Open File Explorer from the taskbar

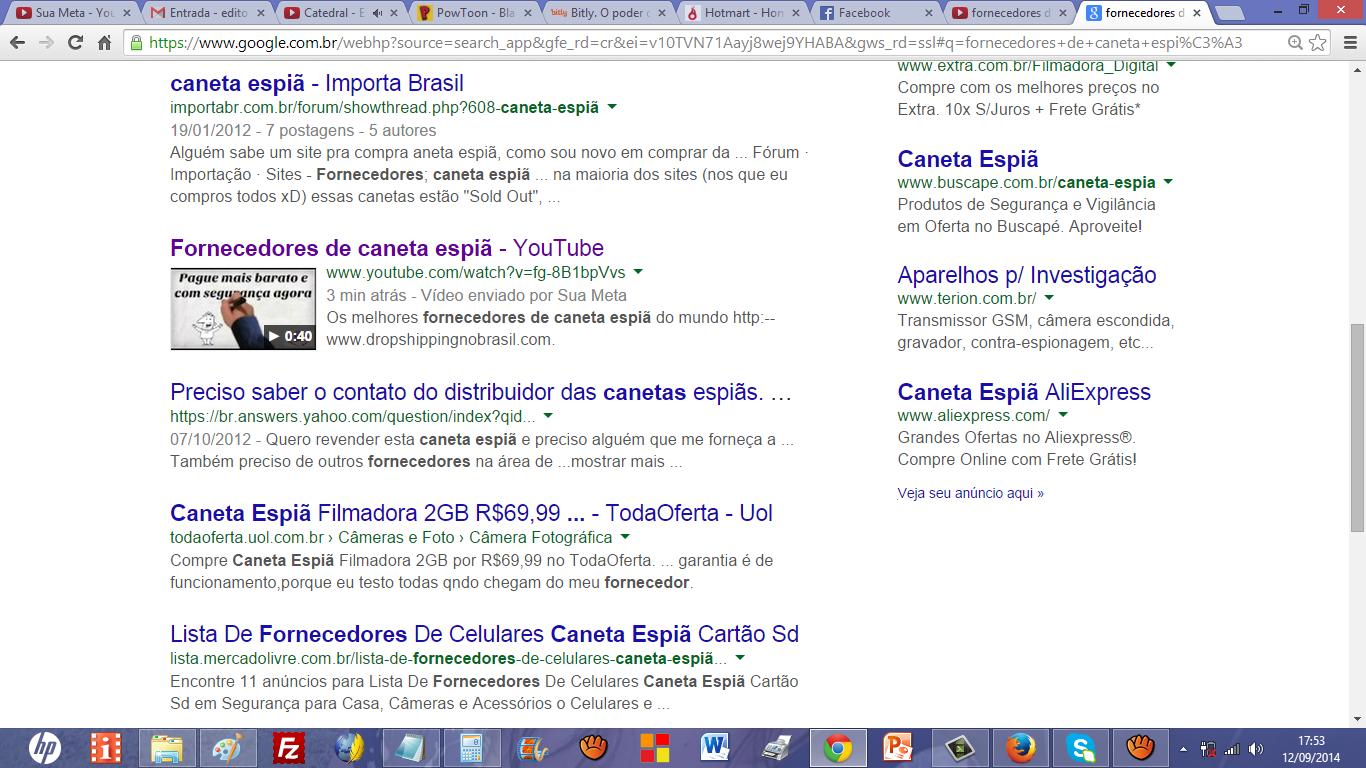tap(166, 747)
